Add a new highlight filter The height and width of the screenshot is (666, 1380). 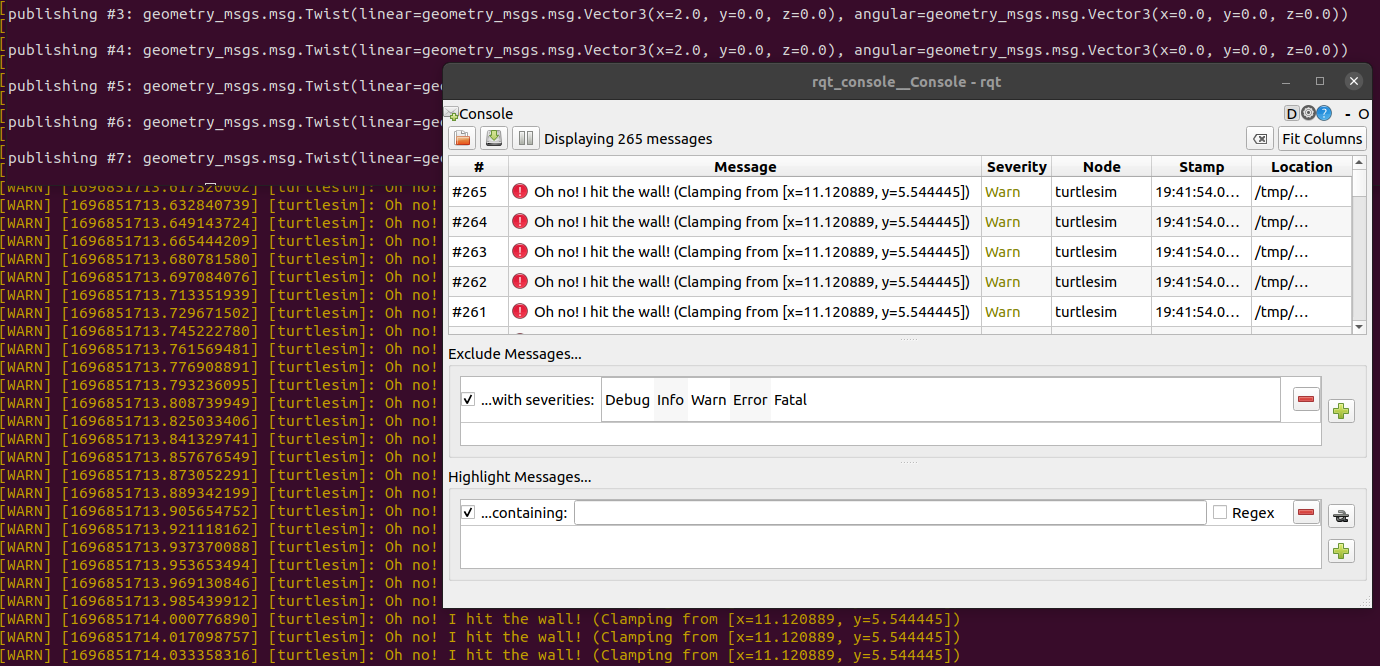coord(1341,551)
